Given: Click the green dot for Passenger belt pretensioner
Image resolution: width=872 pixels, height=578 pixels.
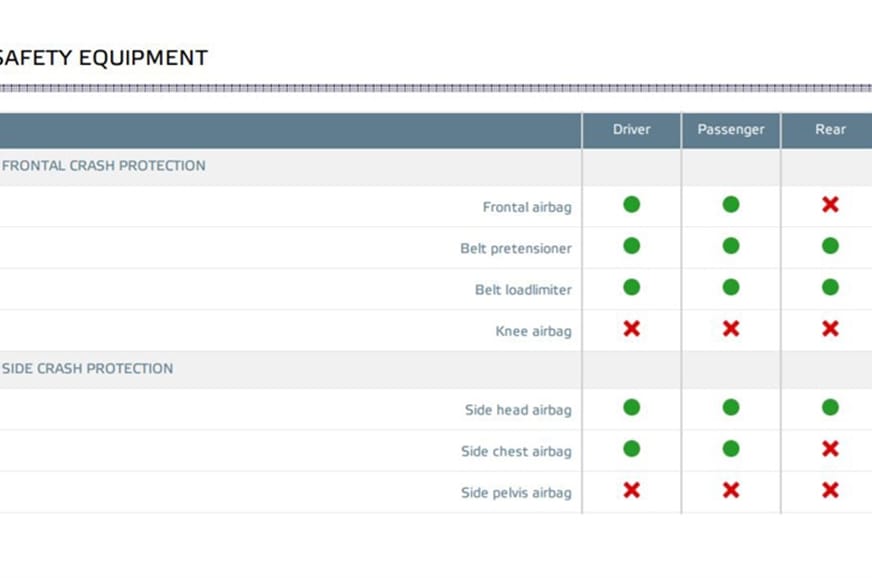Looking at the screenshot, I should pos(731,246).
